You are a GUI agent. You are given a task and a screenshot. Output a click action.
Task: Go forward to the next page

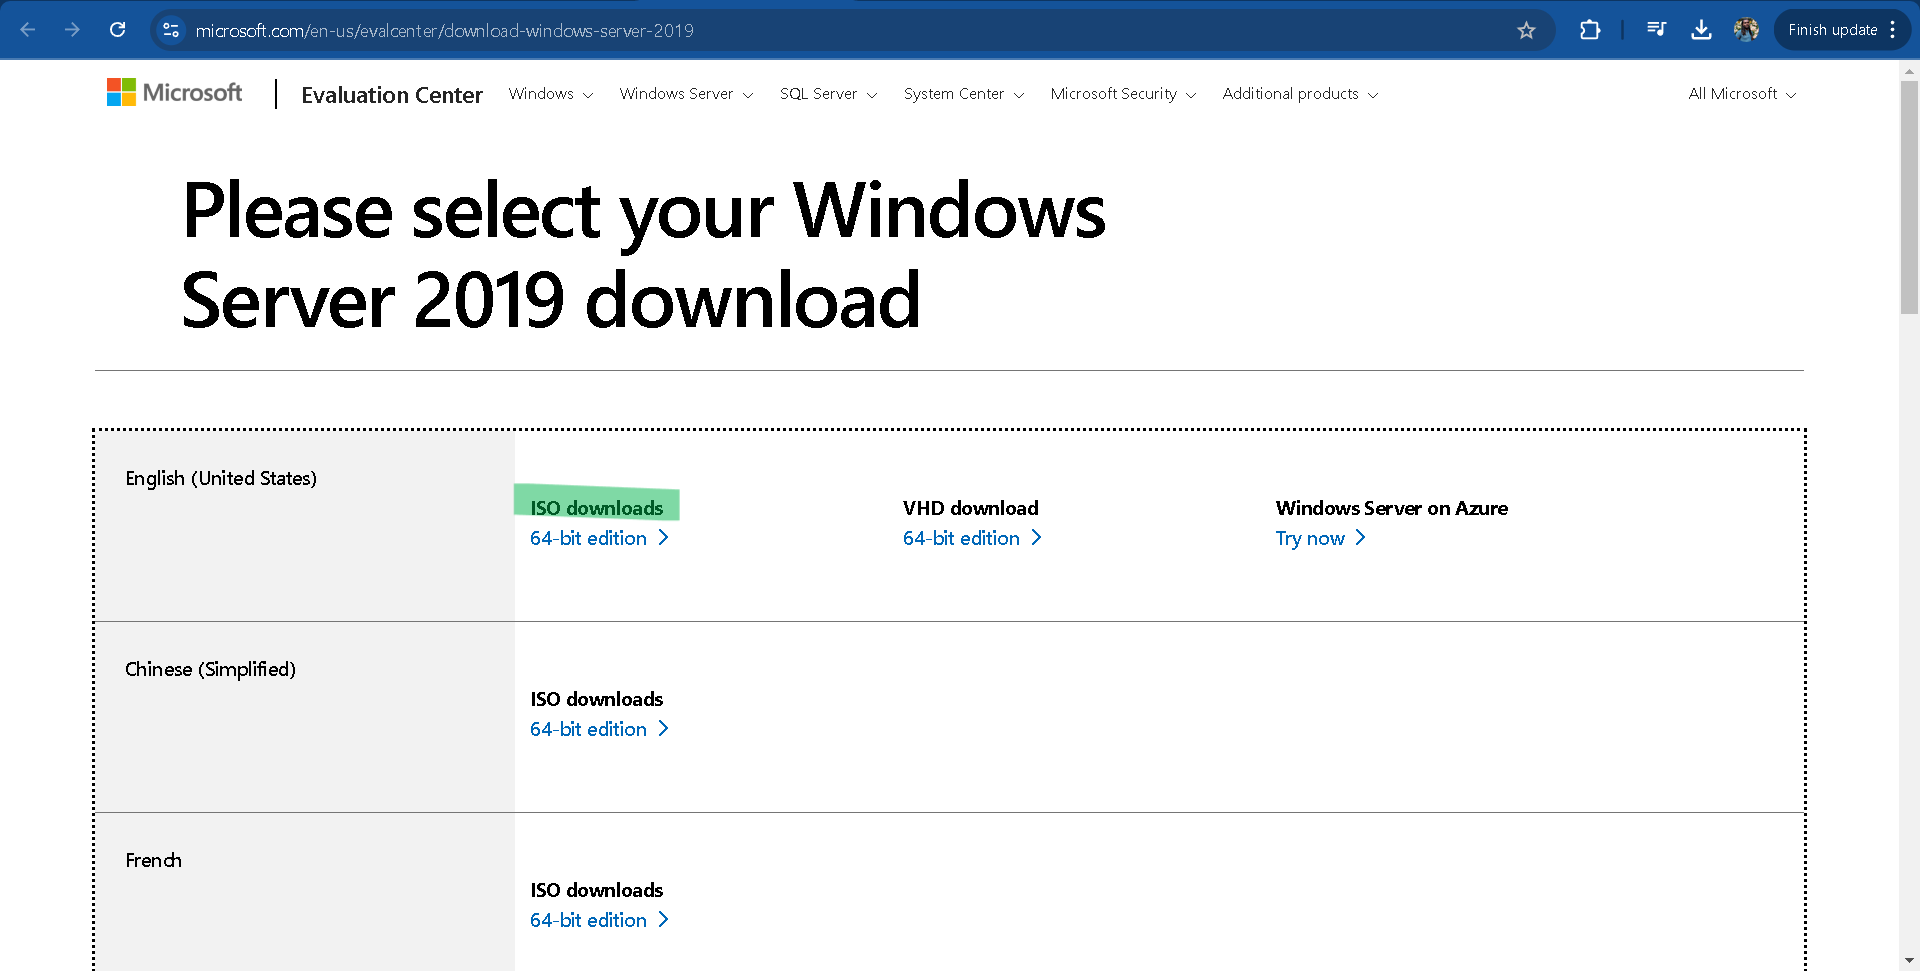point(72,30)
